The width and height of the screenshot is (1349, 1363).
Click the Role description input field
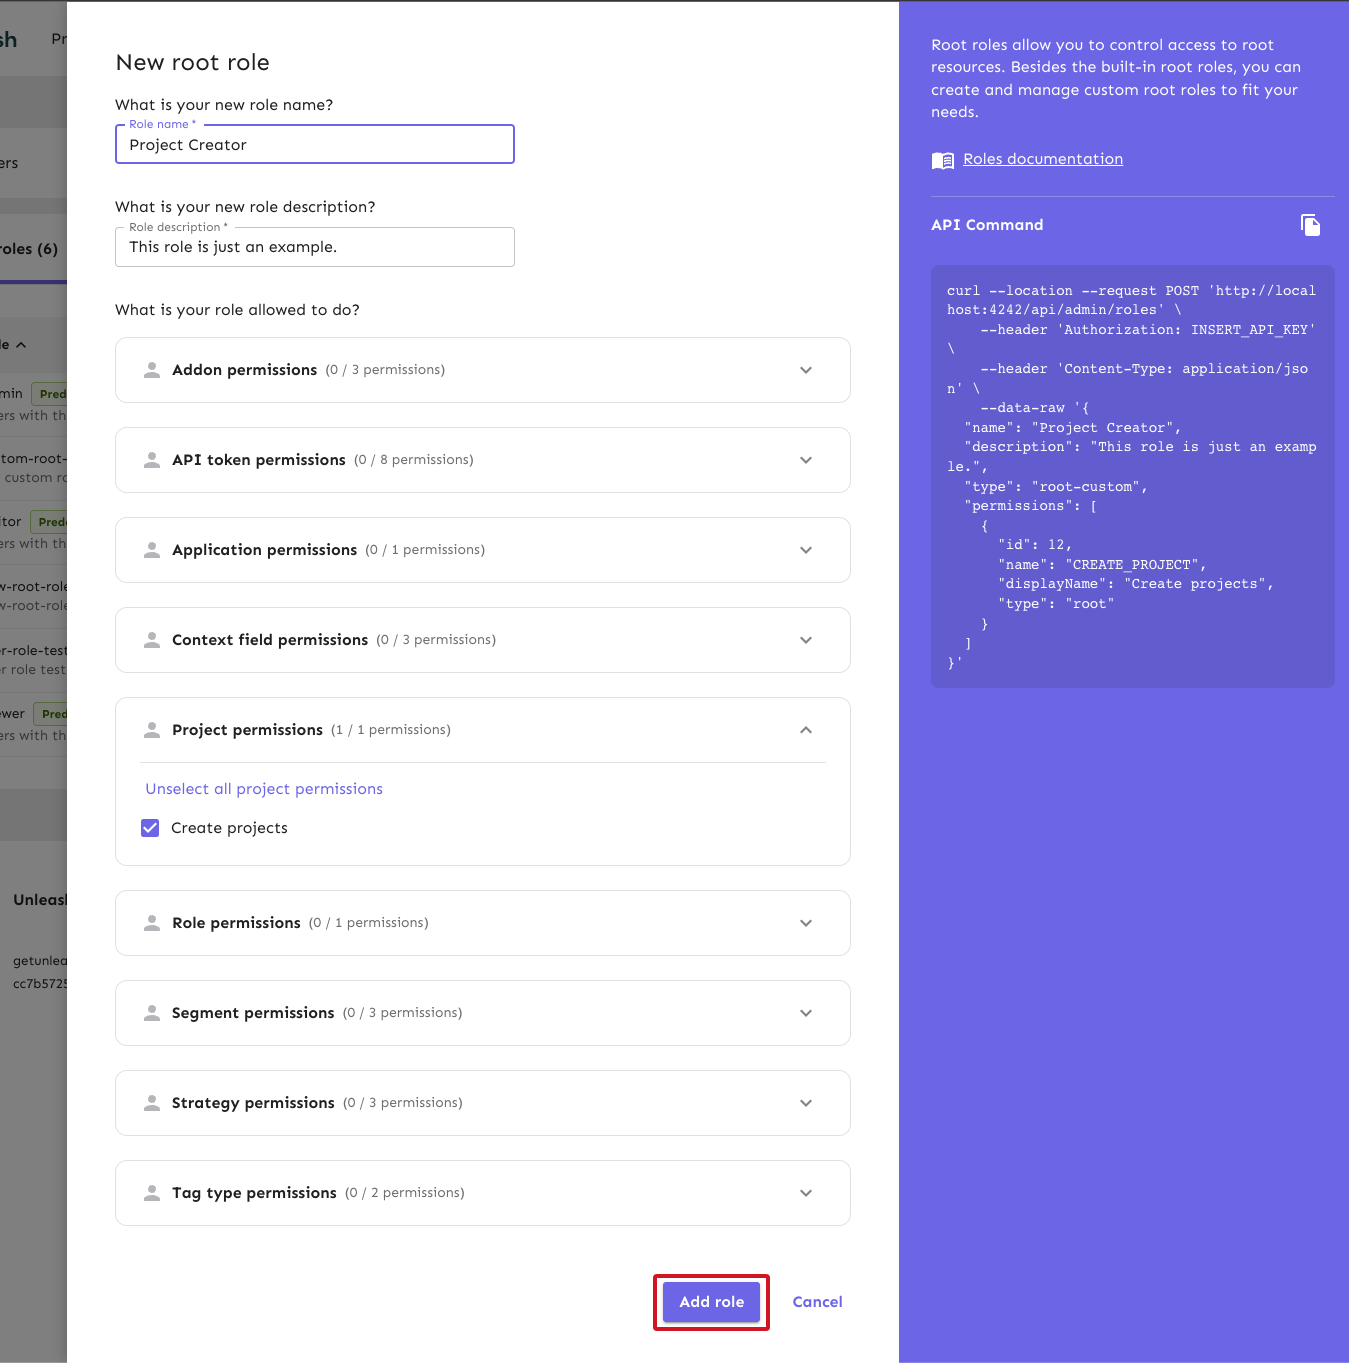[314, 246]
